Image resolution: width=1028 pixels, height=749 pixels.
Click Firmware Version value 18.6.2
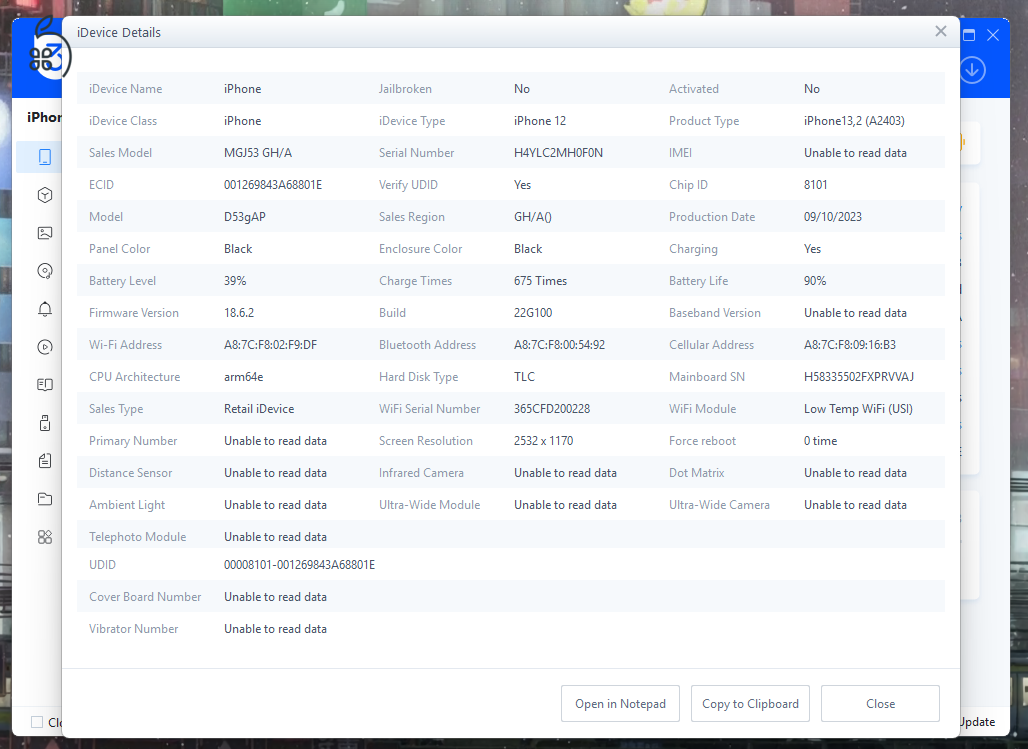click(239, 313)
